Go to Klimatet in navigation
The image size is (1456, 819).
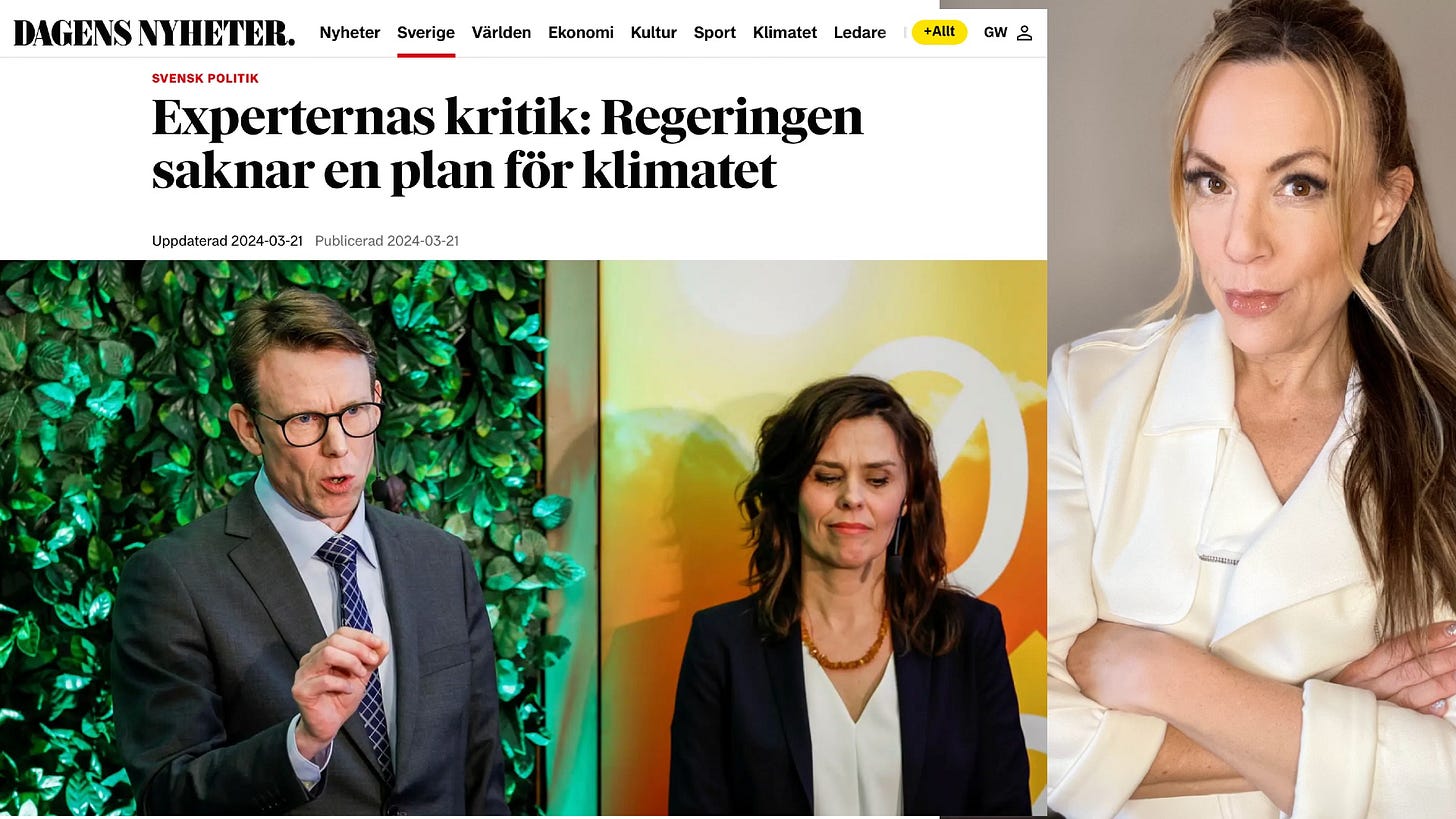tap(785, 33)
